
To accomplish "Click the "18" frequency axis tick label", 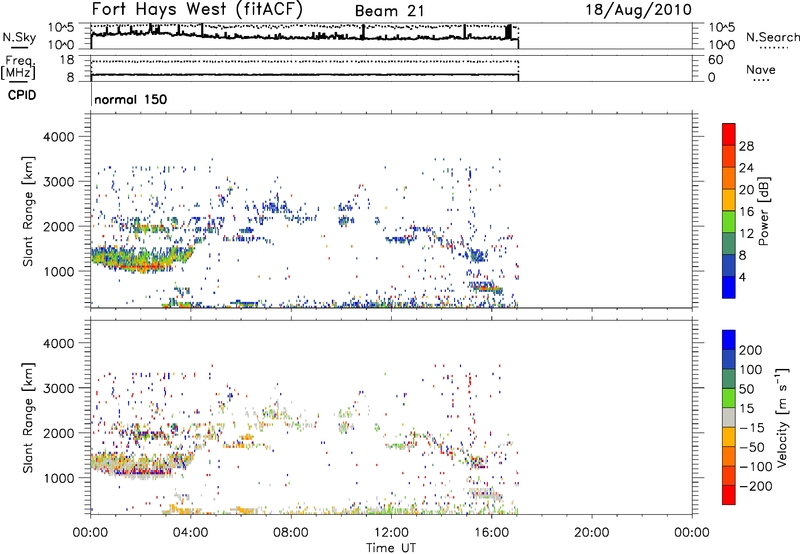I will click(67, 60).
